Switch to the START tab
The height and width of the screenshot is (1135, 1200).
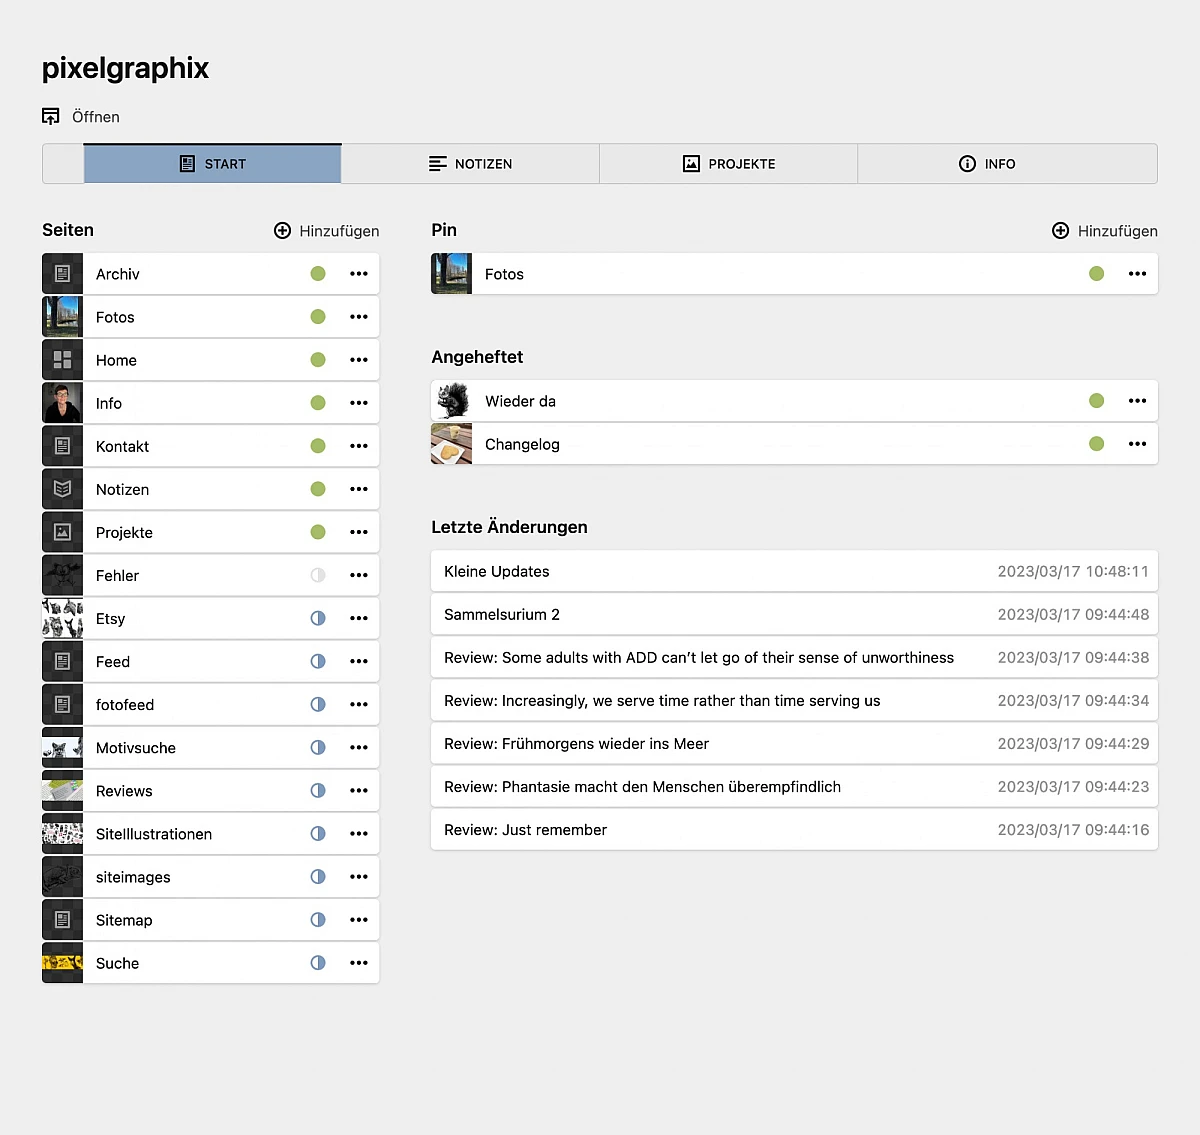click(212, 164)
